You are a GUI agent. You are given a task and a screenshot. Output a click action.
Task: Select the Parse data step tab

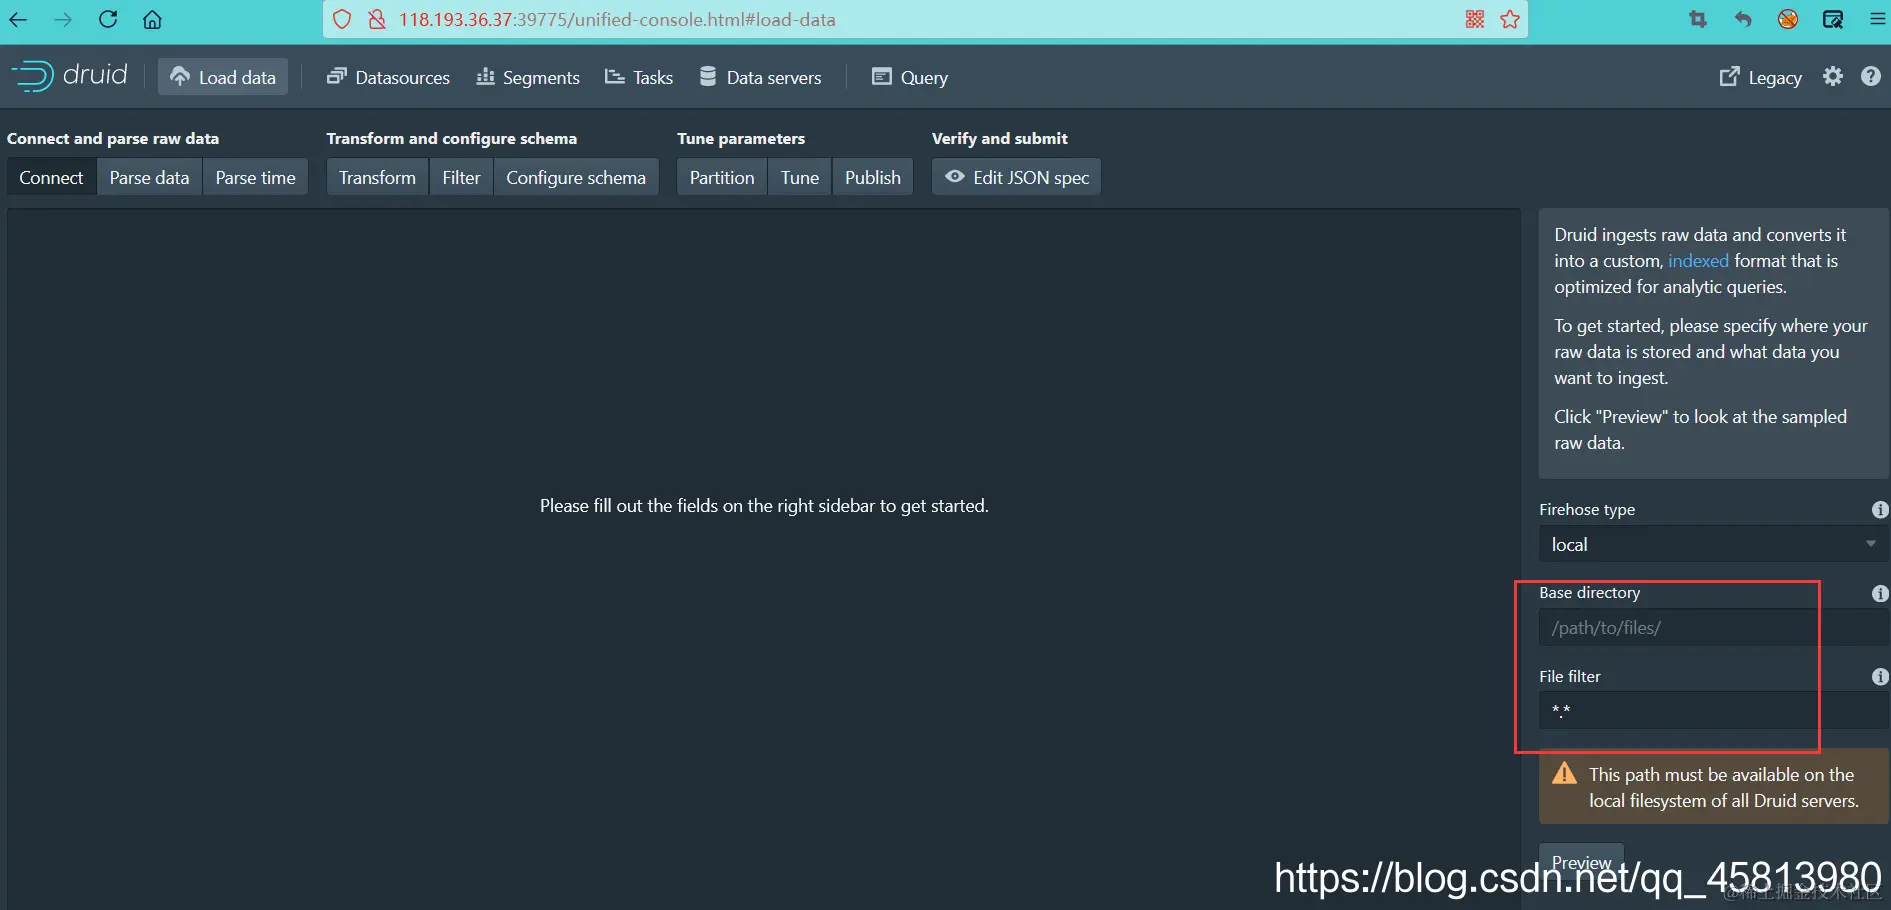click(149, 177)
